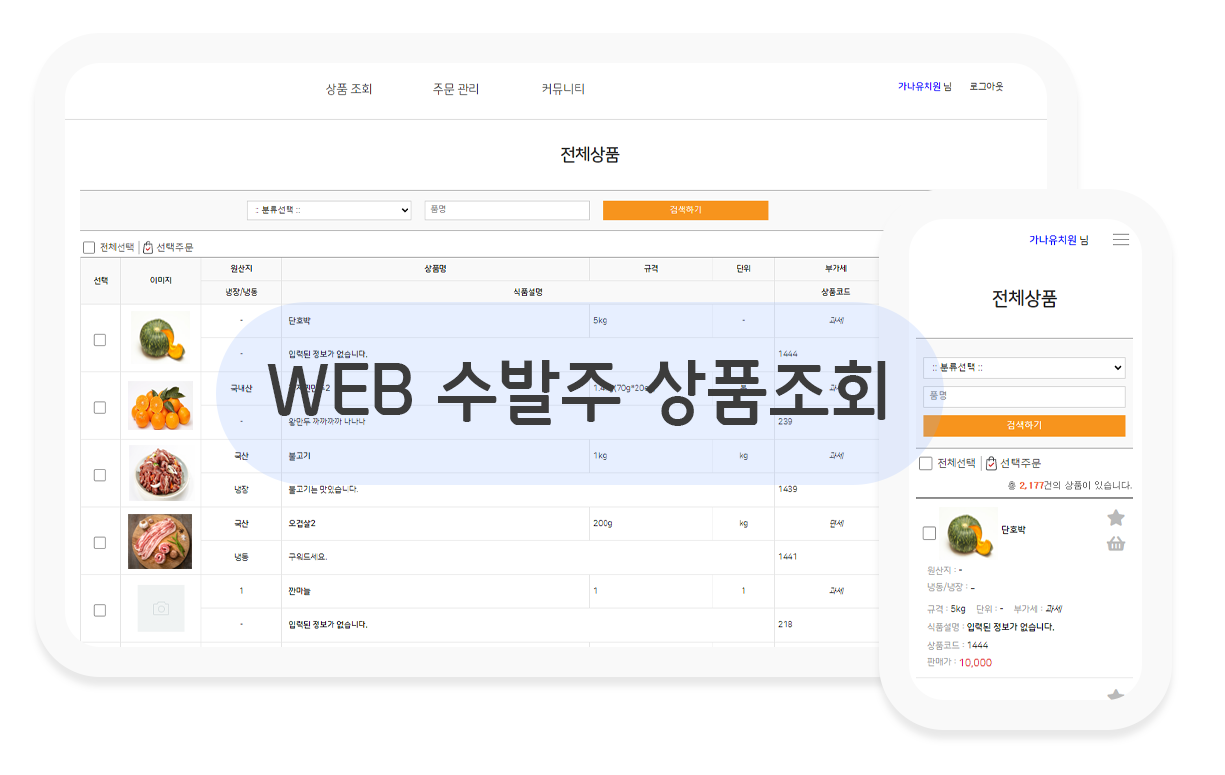Viewport: 1225px width, 775px height.
Task: Check 전체선택 in the desktop view
Action: click(x=89, y=247)
